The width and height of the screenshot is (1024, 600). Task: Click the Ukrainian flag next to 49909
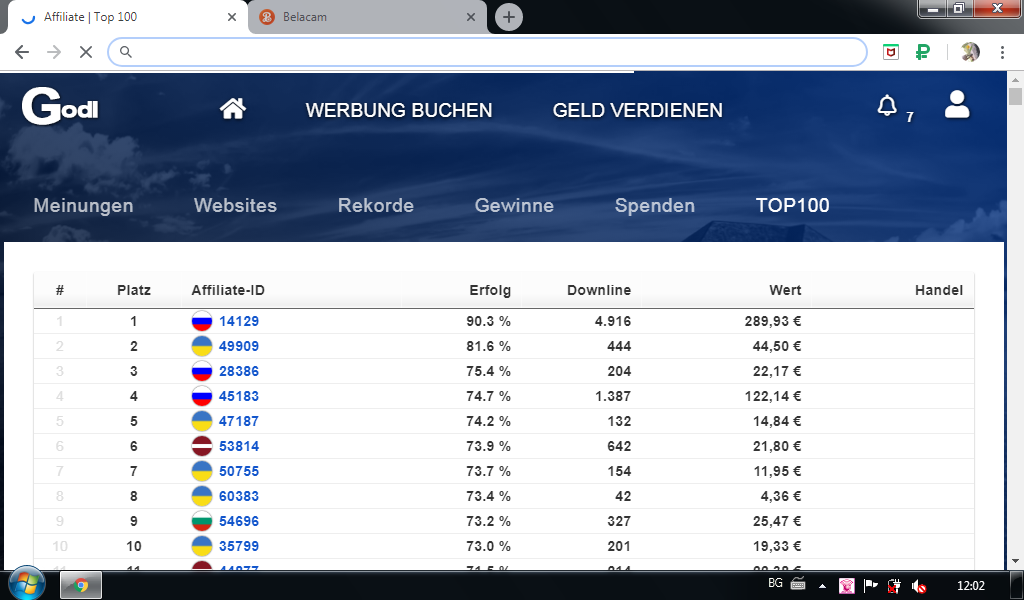202,346
